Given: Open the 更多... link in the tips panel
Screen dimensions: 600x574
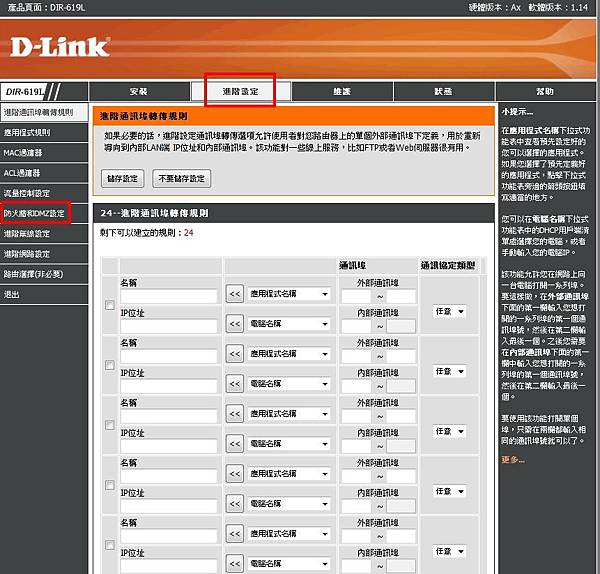Looking at the screenshot, I should (513, 460).
